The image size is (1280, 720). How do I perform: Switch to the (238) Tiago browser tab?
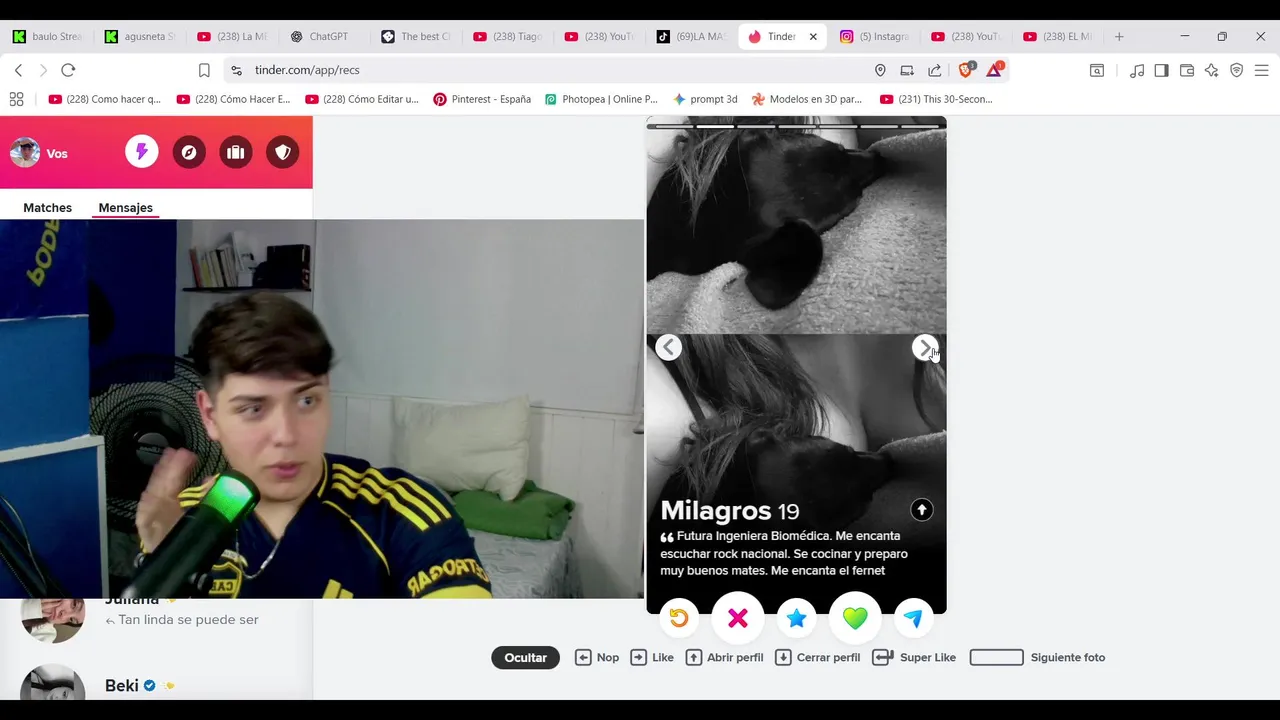click(508, 36)
